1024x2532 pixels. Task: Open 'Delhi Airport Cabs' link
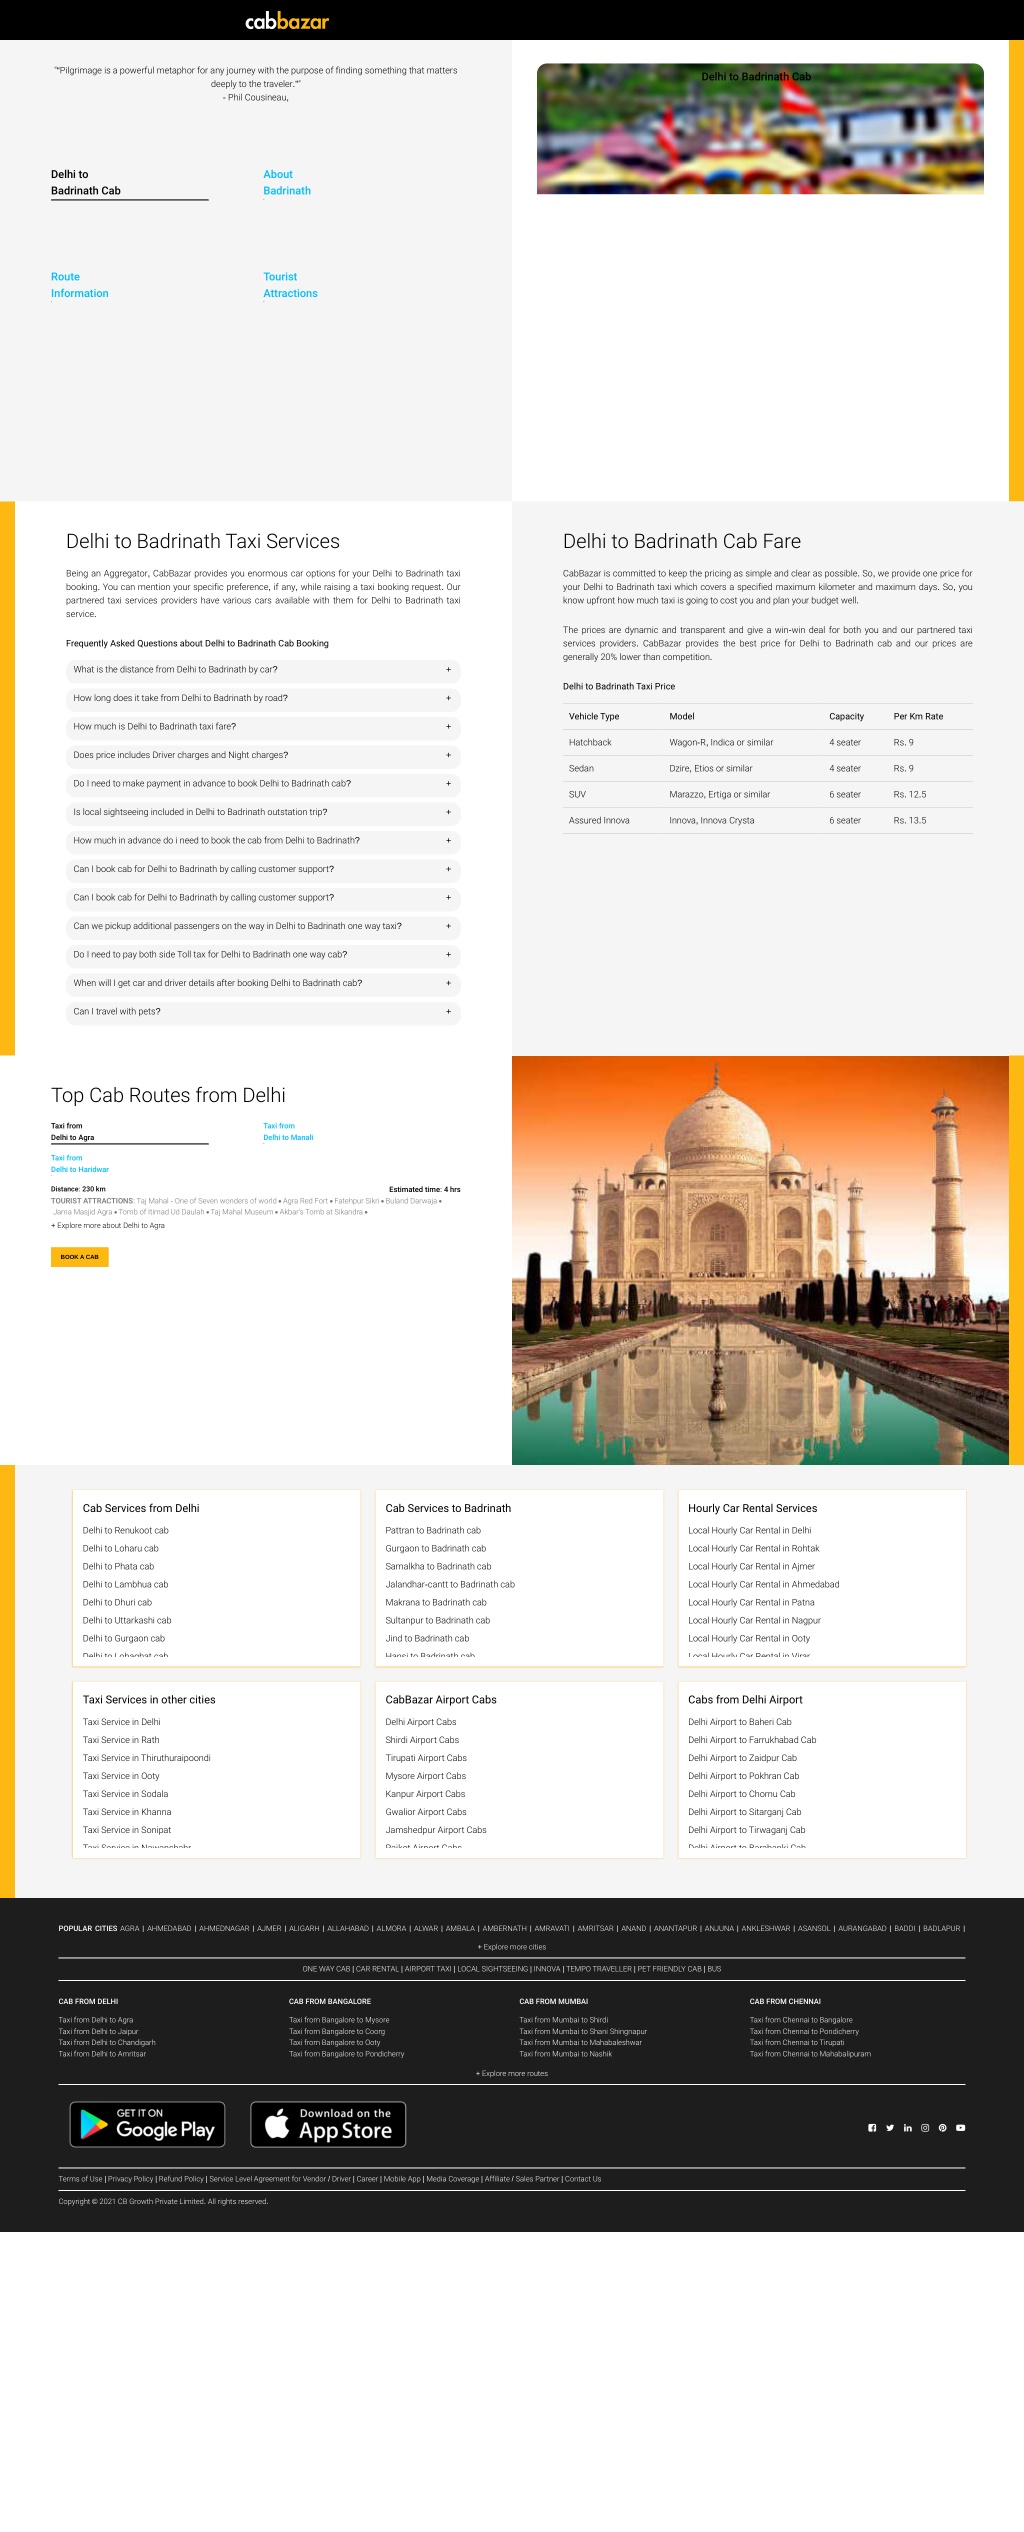pyautogui.click(x=421, y=1722)
